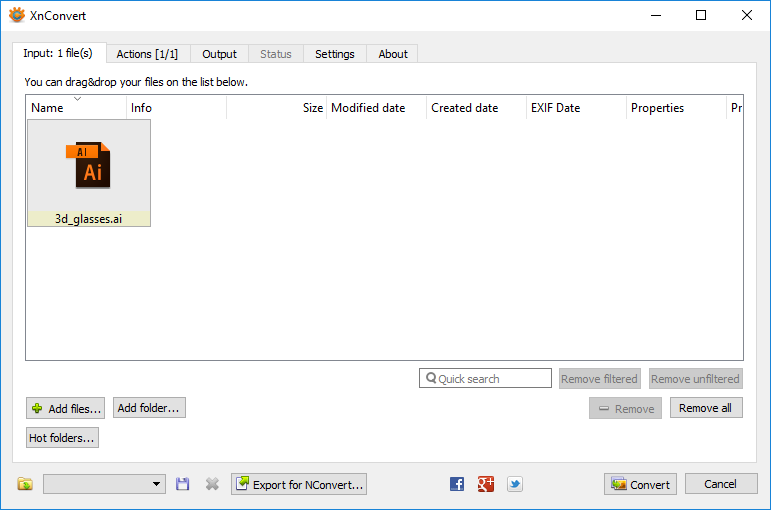Screen dimensions: 771x510
Task: Show the About tab
Action: point(393,54)
